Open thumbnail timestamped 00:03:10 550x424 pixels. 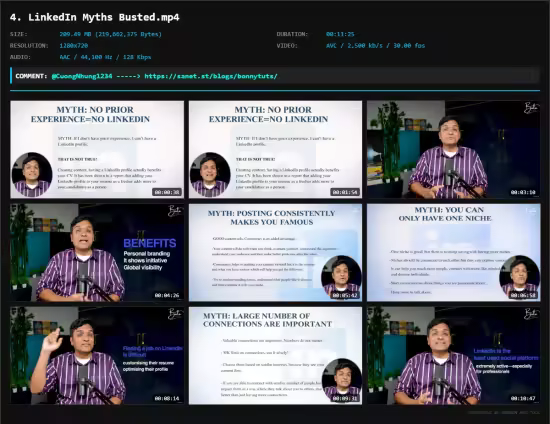tap(454, 150)
